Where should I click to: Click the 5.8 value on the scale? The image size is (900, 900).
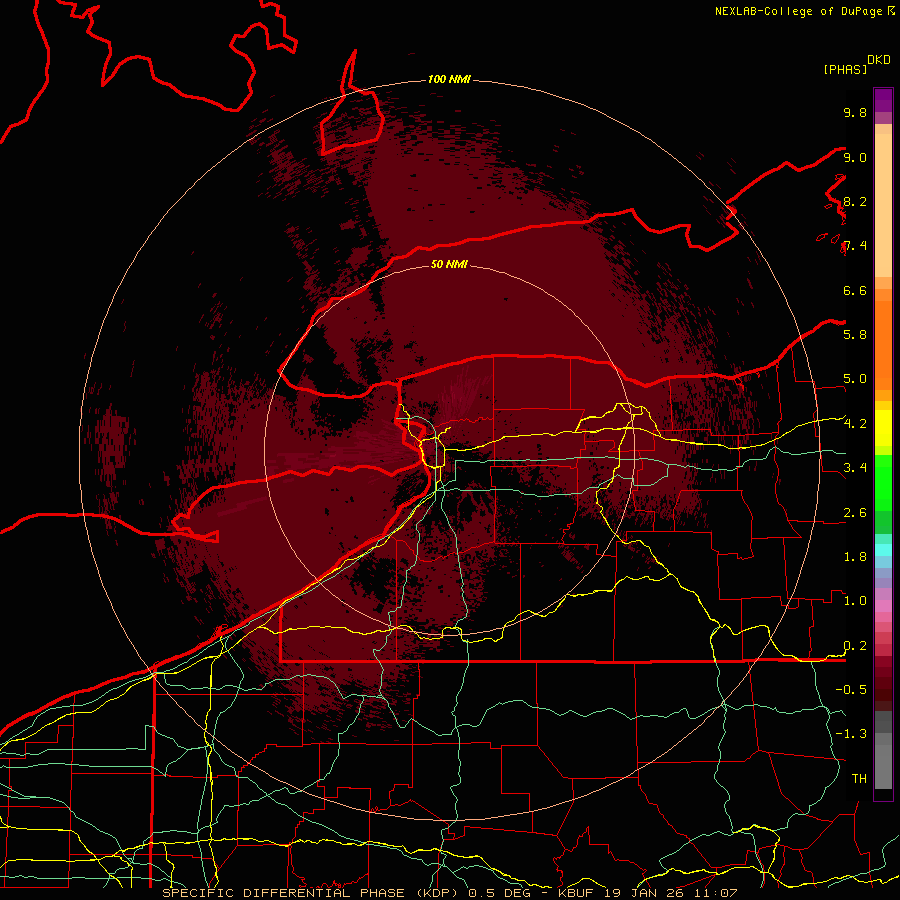(854, 334)
